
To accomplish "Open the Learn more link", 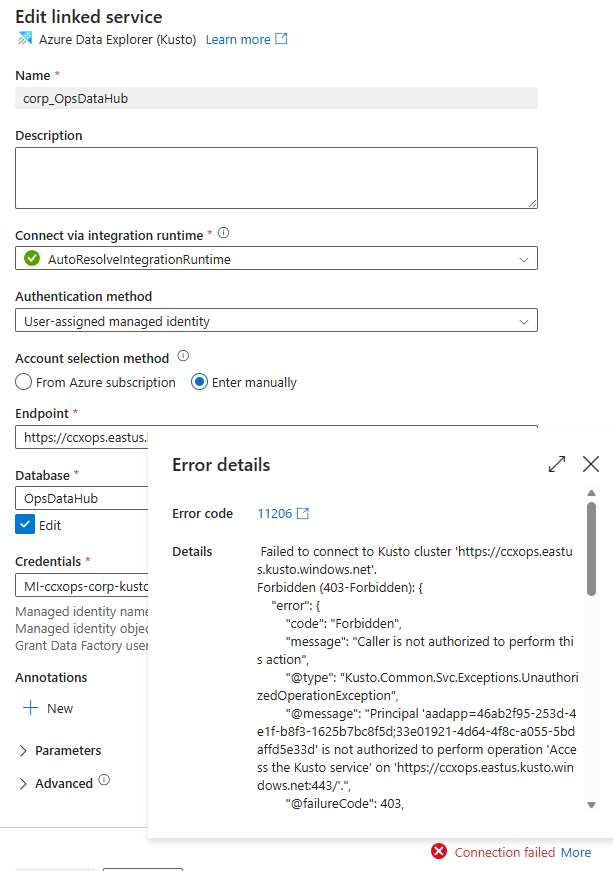I will point(238,39).
